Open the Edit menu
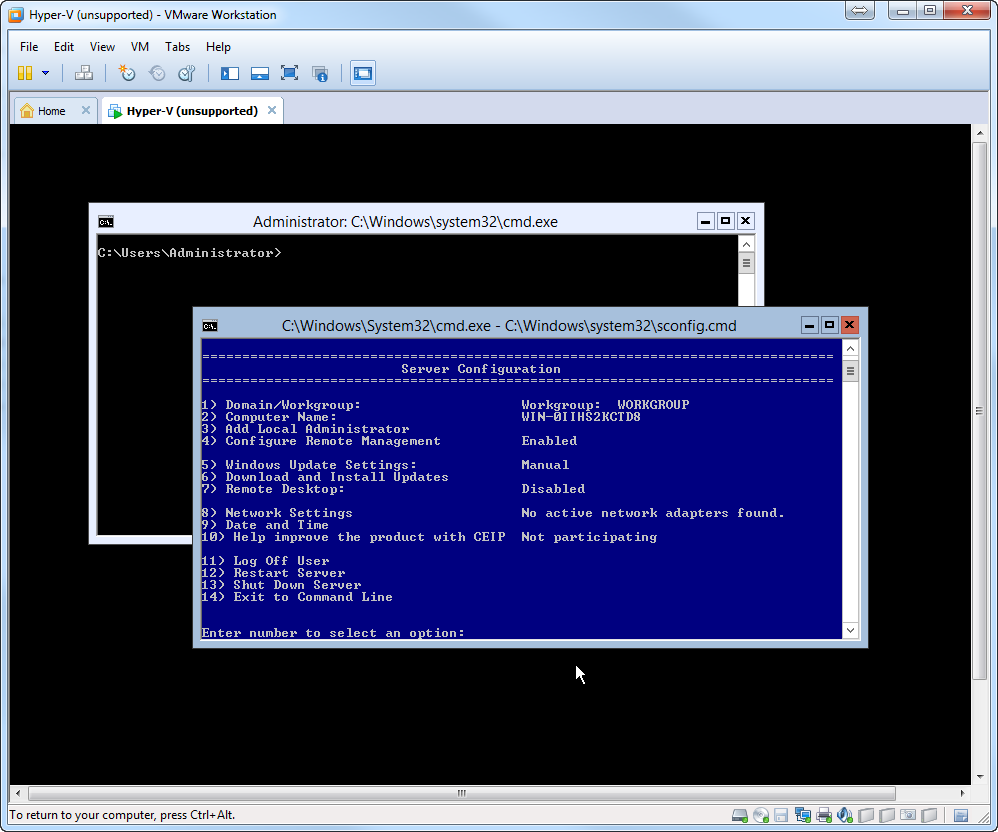 tap(64, 46)
